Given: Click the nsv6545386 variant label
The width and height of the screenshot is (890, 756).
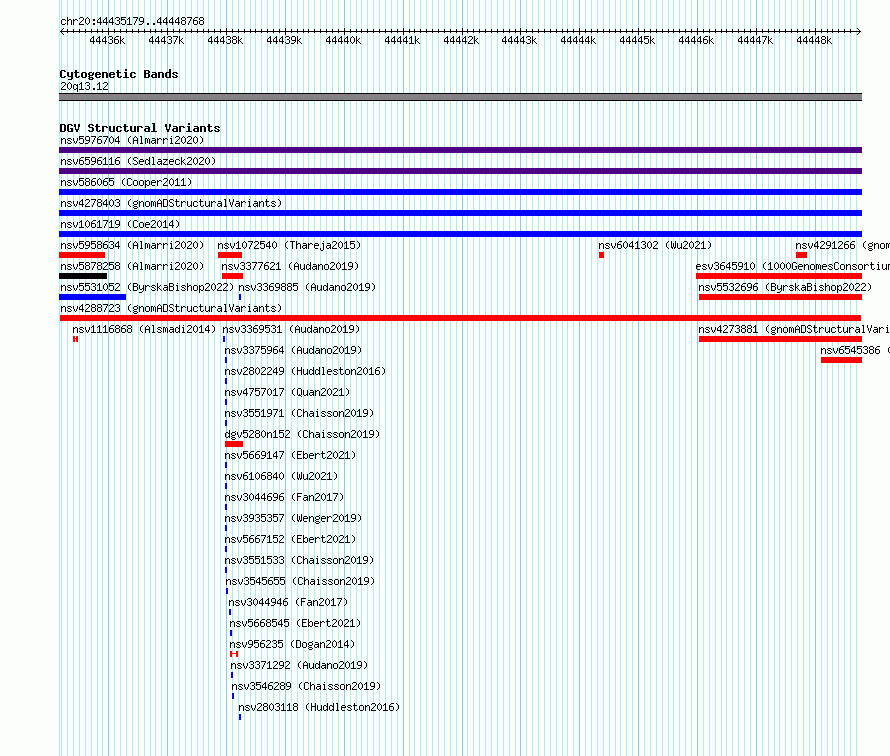Looking at the screenshot, I should click(855, 350).
